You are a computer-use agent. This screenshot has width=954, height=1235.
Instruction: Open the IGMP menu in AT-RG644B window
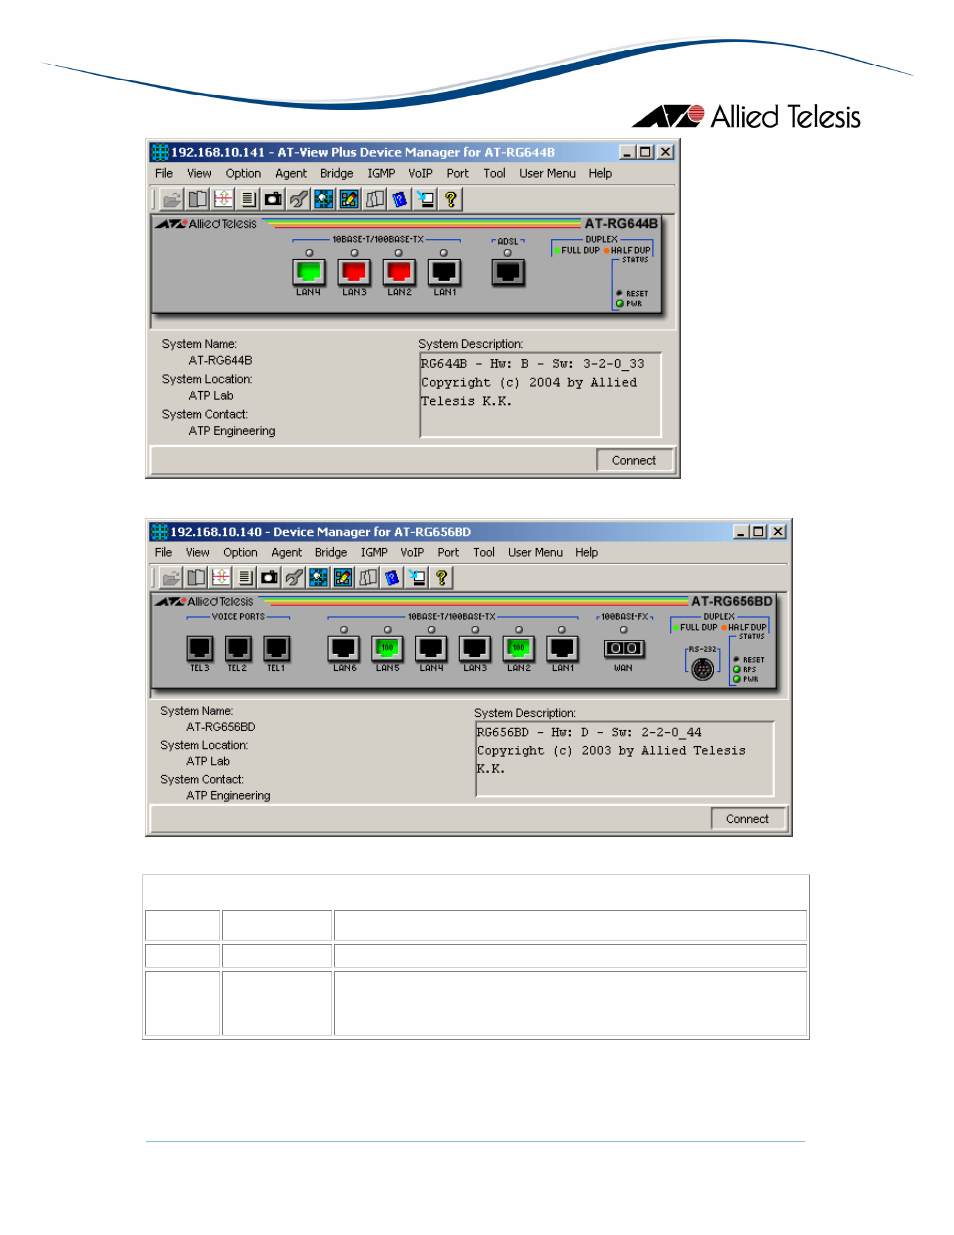tap(381, 173)
